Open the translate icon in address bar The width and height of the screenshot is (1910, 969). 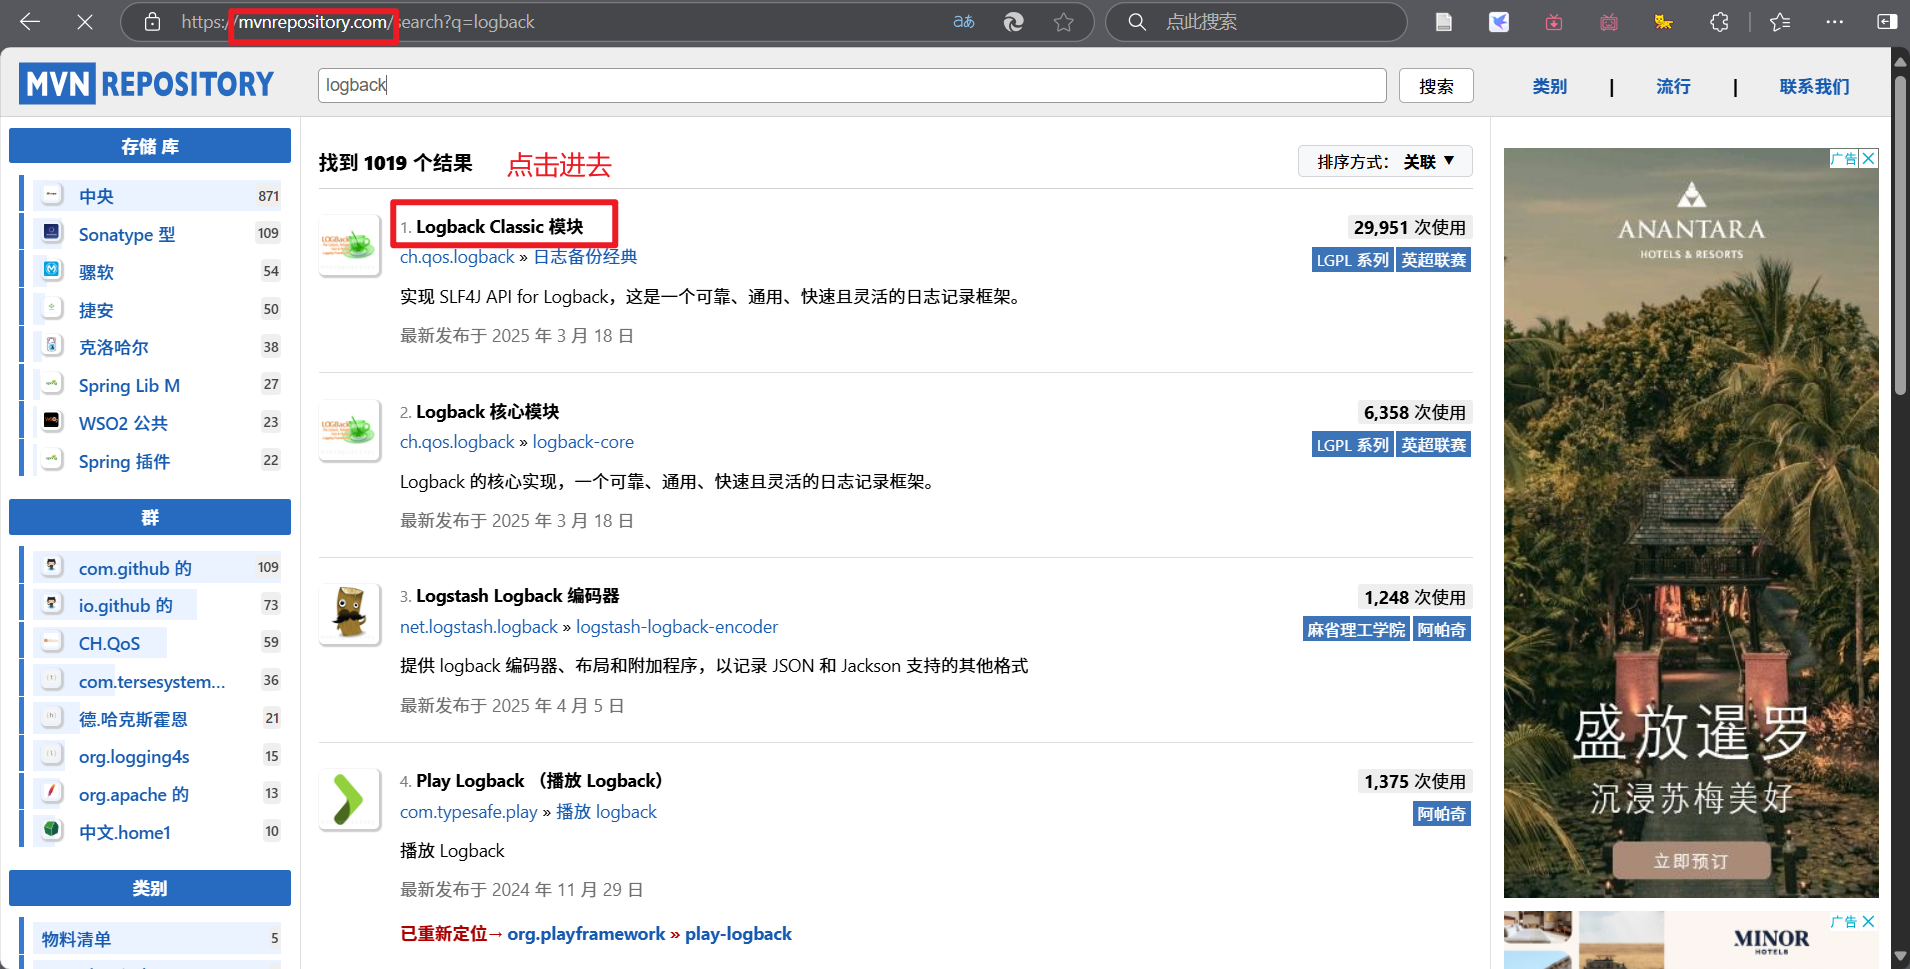(963, 21)
